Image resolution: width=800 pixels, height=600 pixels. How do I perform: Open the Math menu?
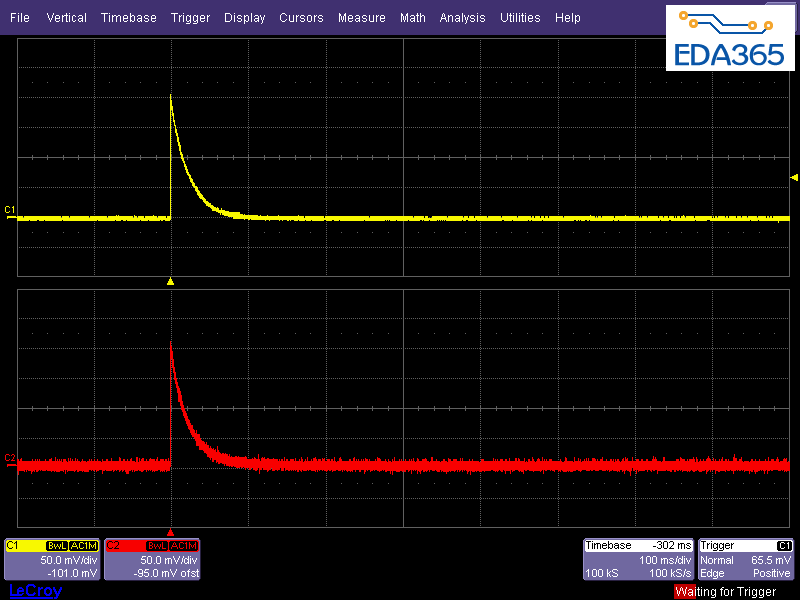click(412, 18)
